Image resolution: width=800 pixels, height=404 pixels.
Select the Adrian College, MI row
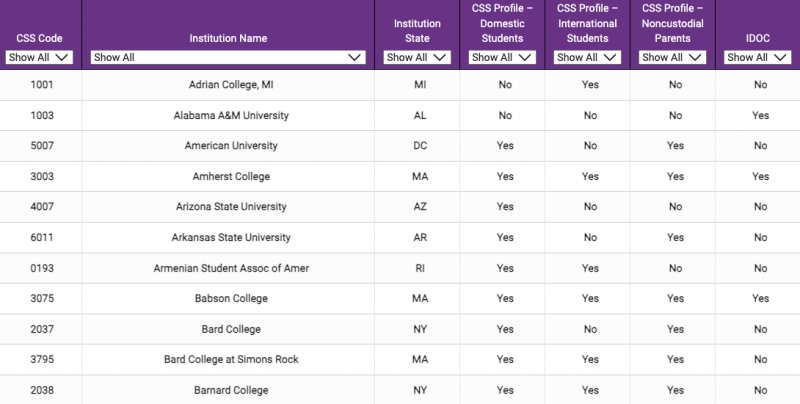tap(400, 85)
